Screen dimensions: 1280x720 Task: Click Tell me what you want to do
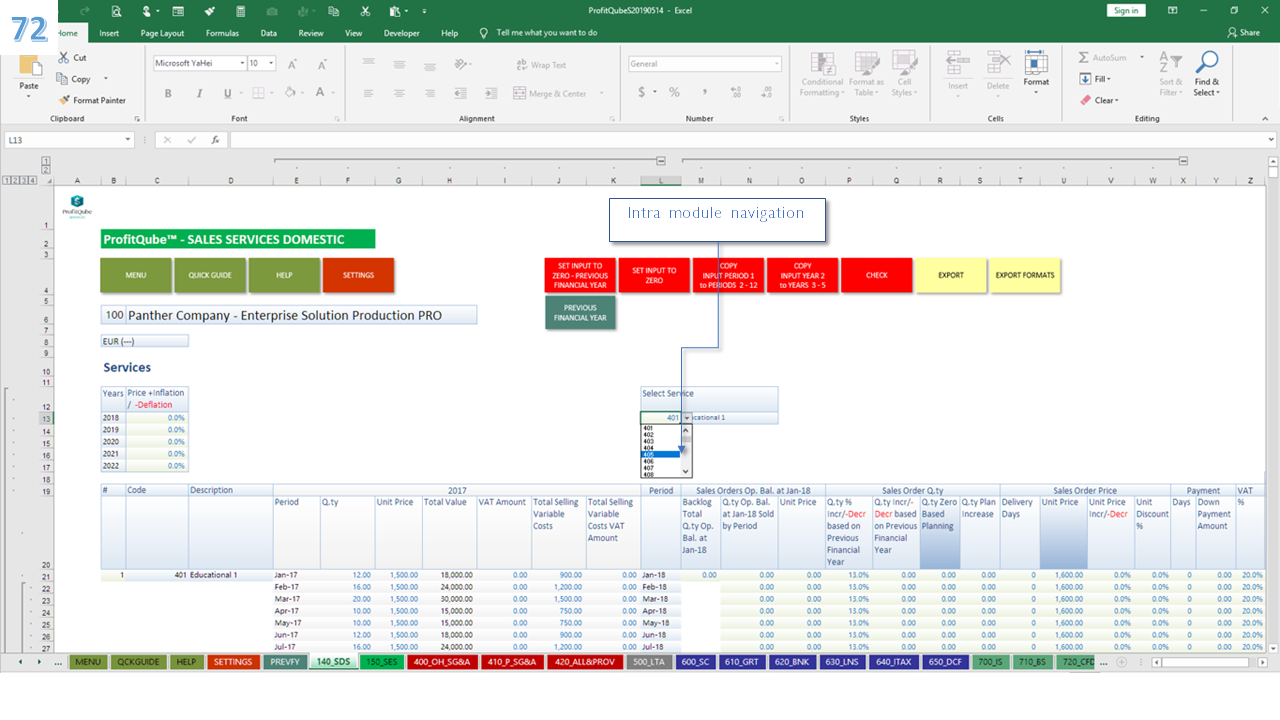point(546,33)
